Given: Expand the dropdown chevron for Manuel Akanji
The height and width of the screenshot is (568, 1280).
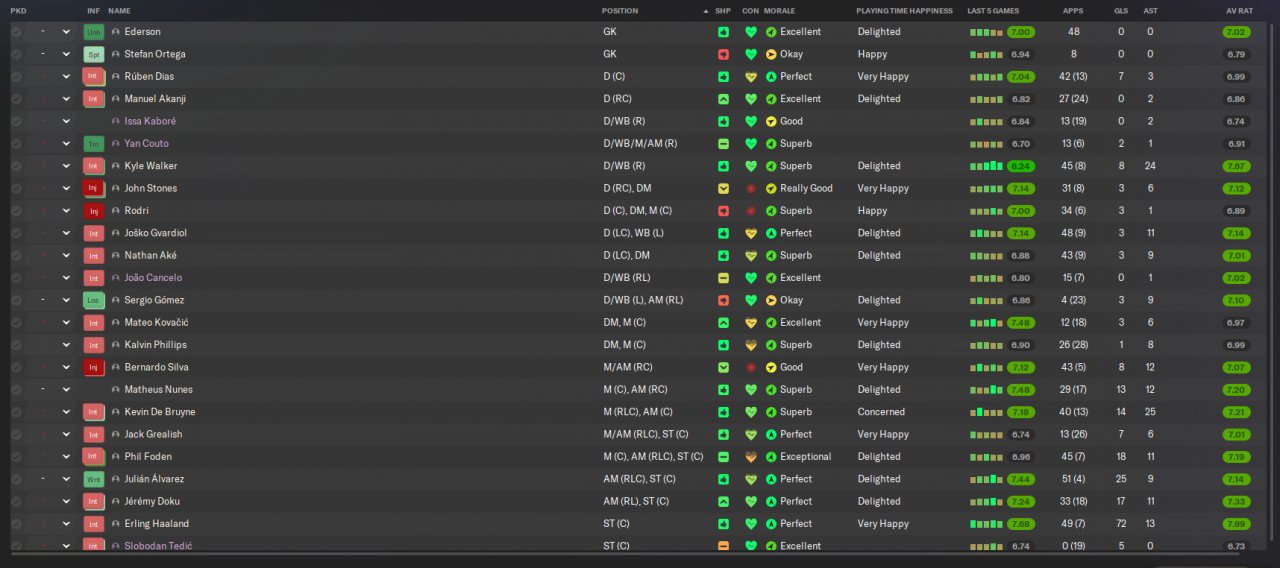Looking at the screenshot, I should click(x=67, y=99).
